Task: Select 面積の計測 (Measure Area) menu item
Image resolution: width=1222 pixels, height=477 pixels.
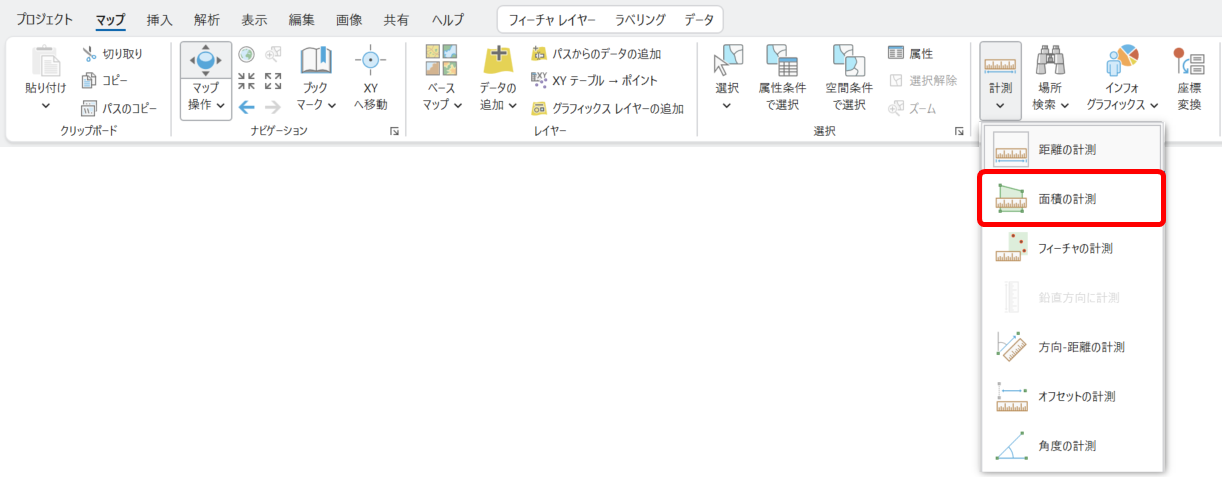Action: 1071,199
